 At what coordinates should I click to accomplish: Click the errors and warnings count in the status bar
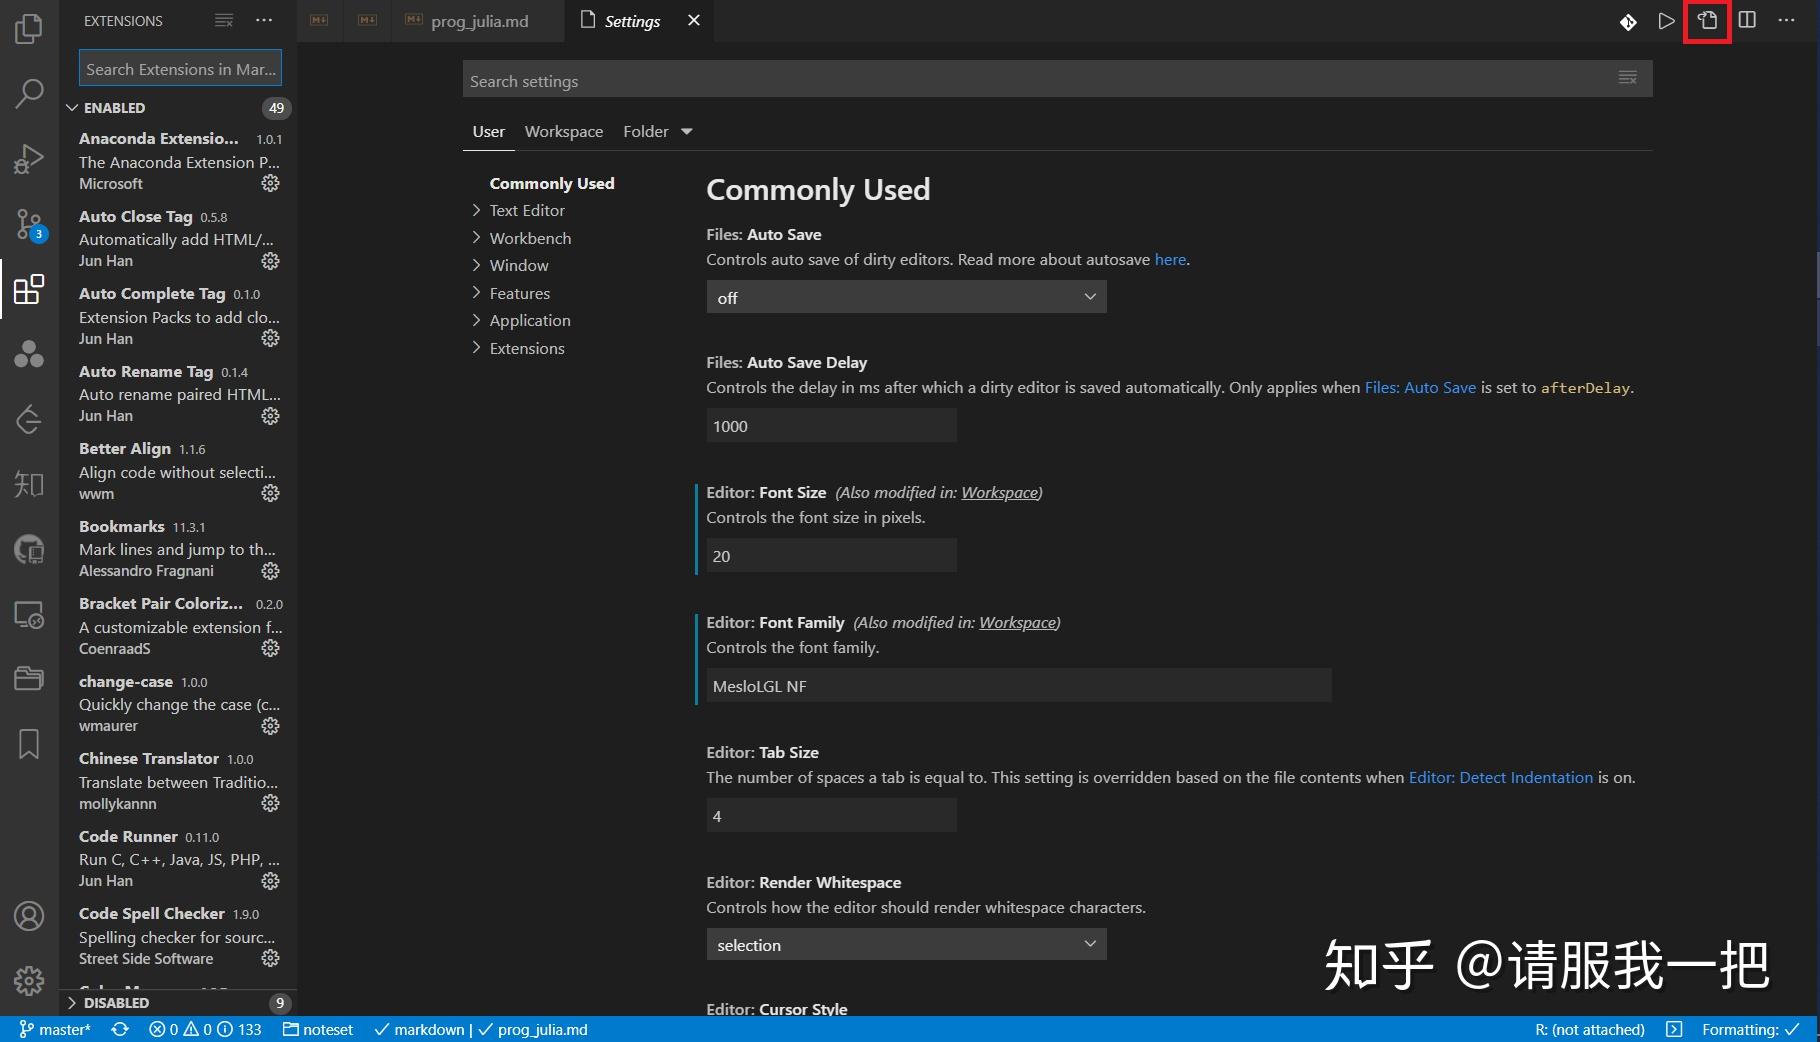tap(205, 1029)
